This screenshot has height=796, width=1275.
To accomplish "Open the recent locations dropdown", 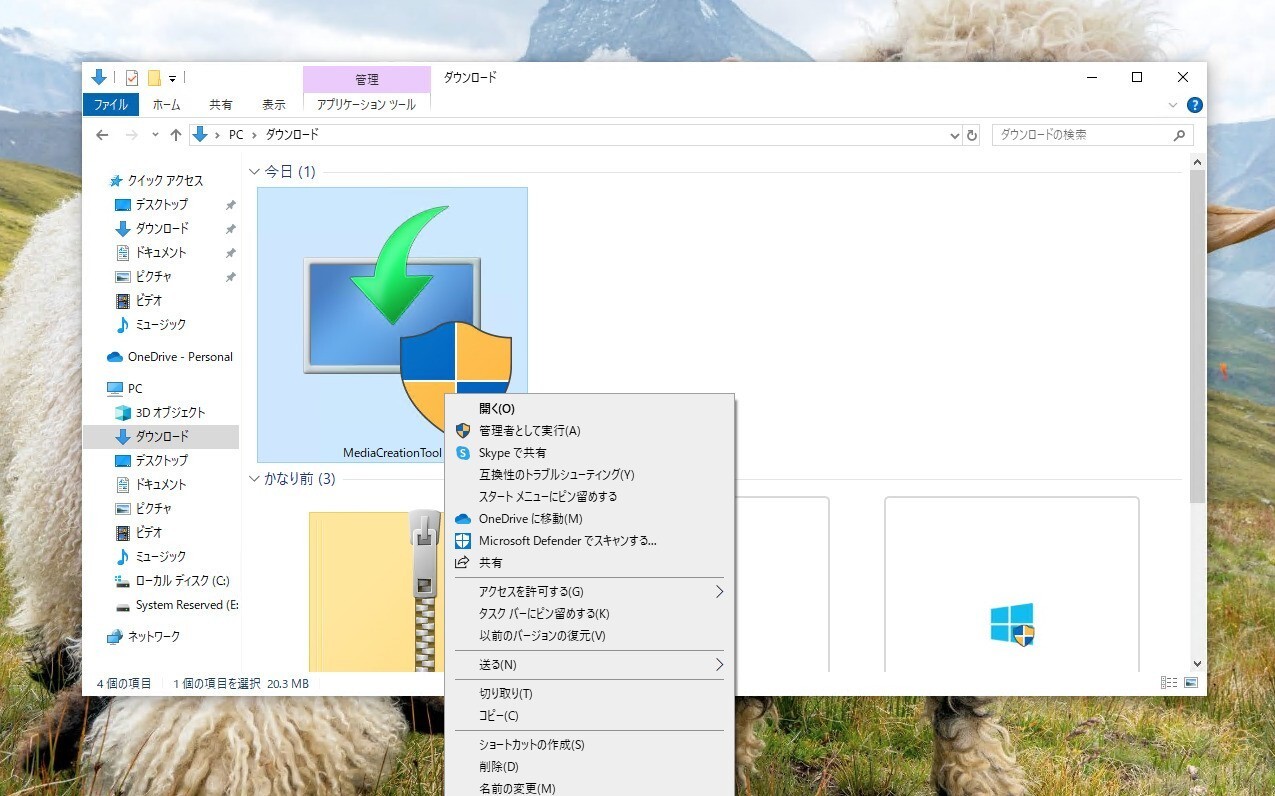I will tap(155, 135).
